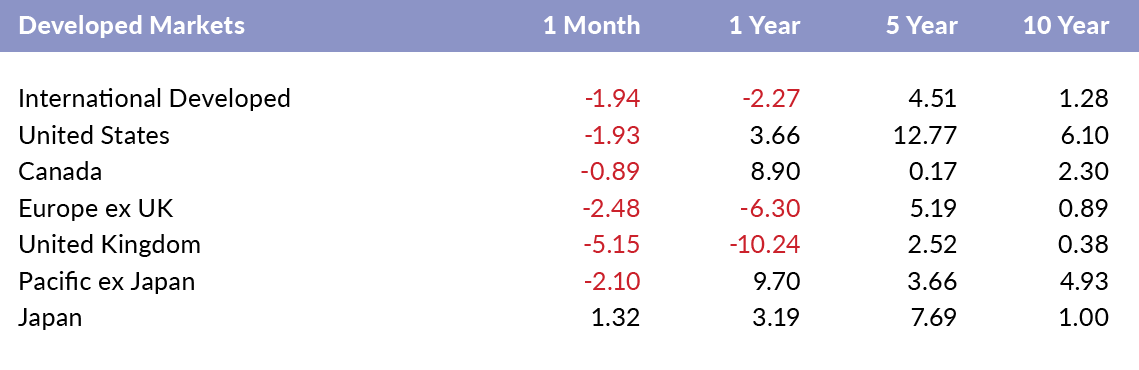Select the 10 Year column header

coord(1066,25)
